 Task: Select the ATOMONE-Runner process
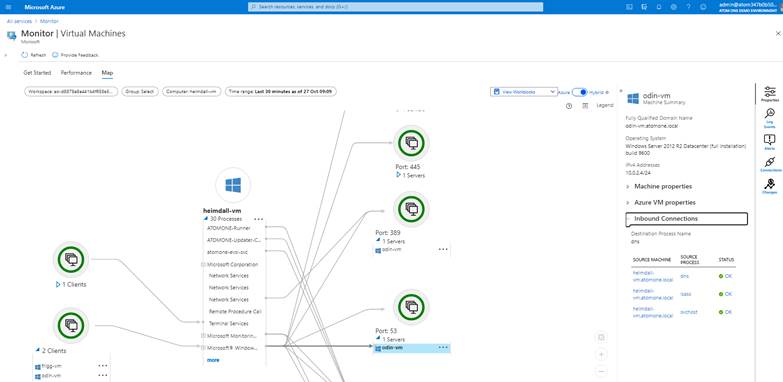(x=229, y=228)
